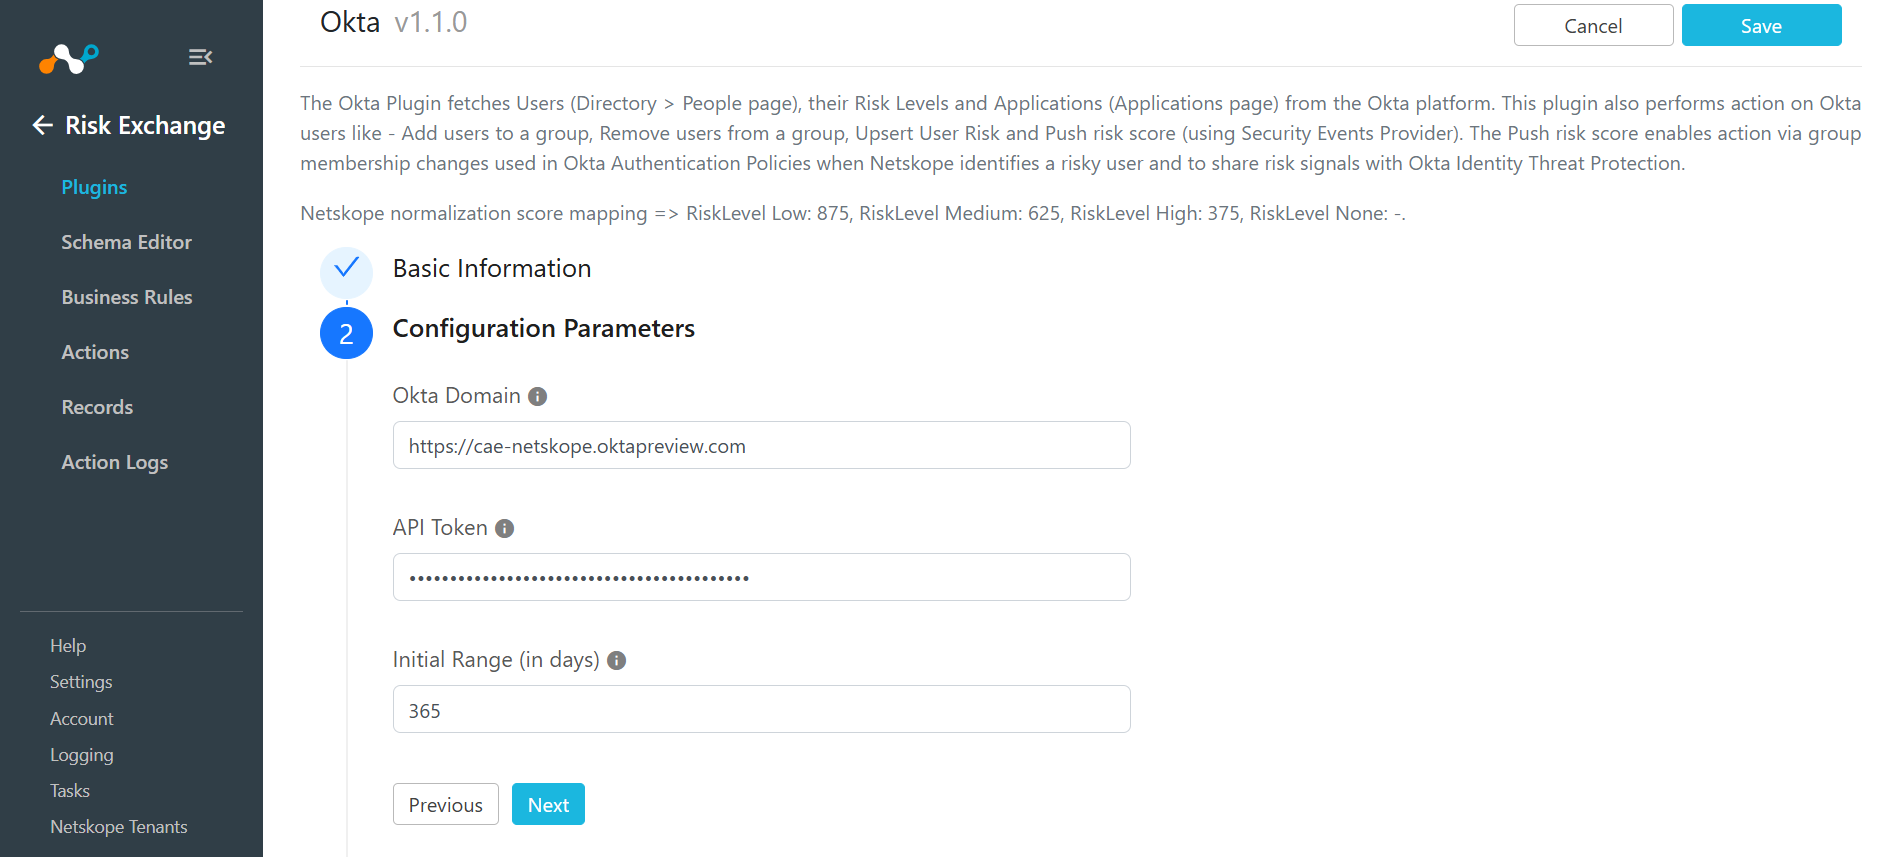Screen dimensions: 1892x857
Task: Open Netskope Tenants link
Action: tap(119, 827)
